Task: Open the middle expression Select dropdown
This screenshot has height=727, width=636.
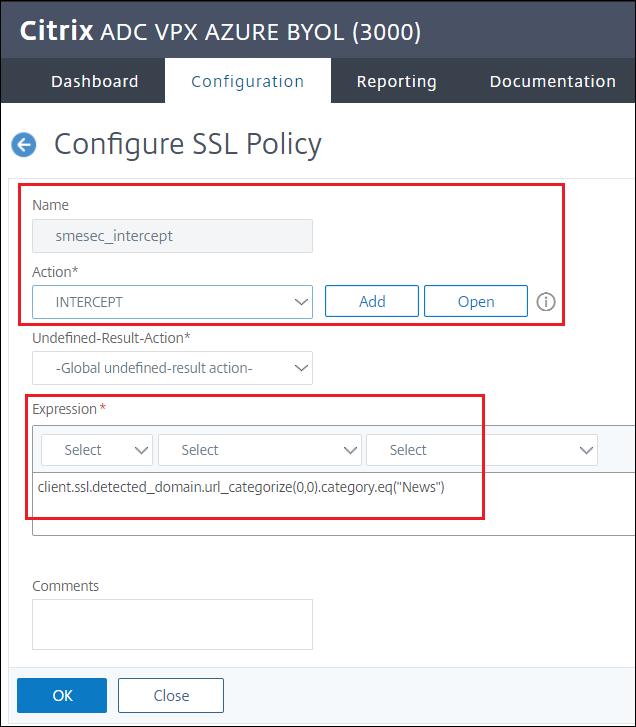Action: point(260,450)
